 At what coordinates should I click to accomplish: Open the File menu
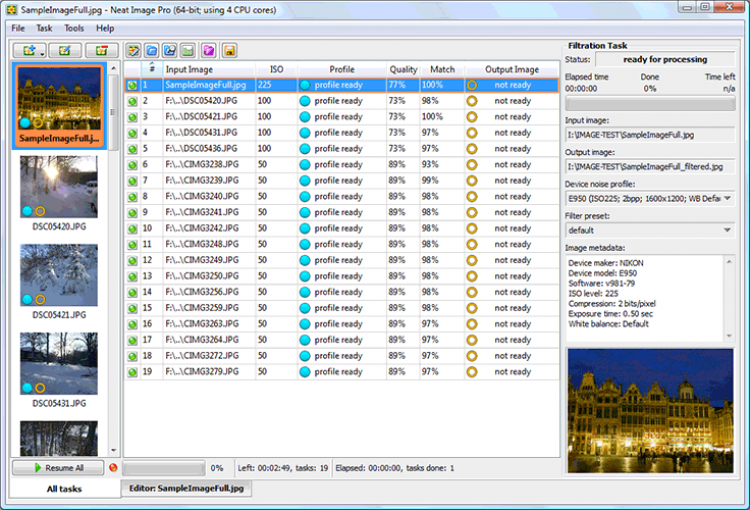click(18, 28)
